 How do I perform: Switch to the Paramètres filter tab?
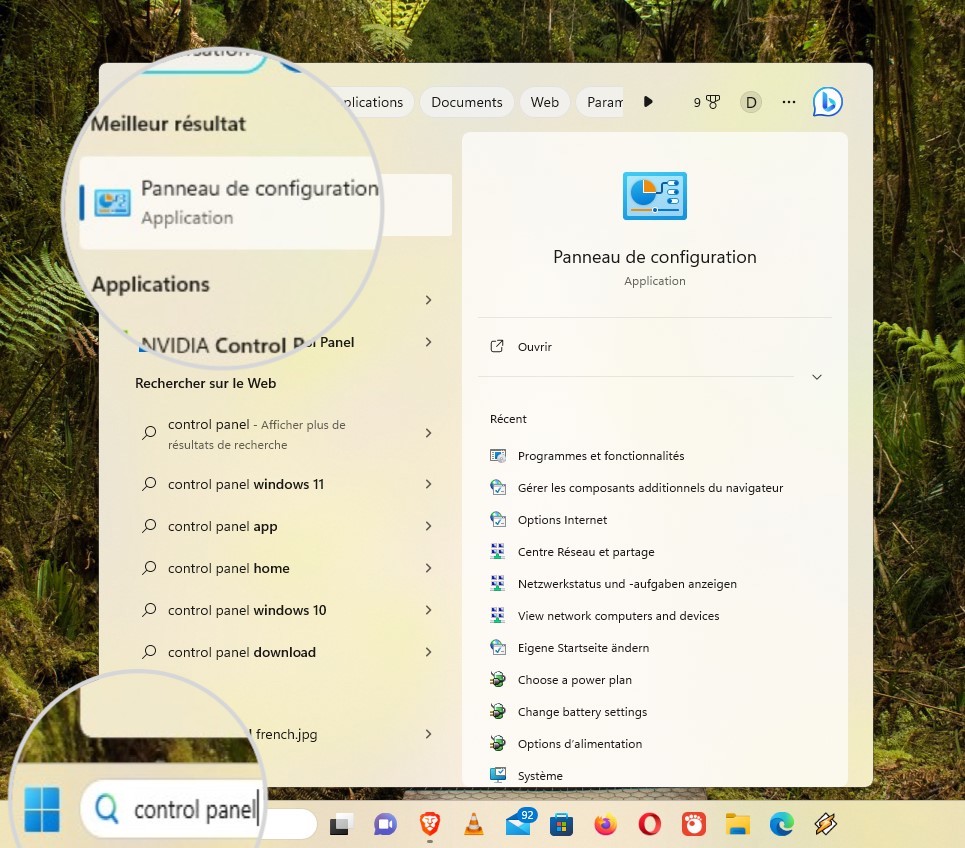600,102
